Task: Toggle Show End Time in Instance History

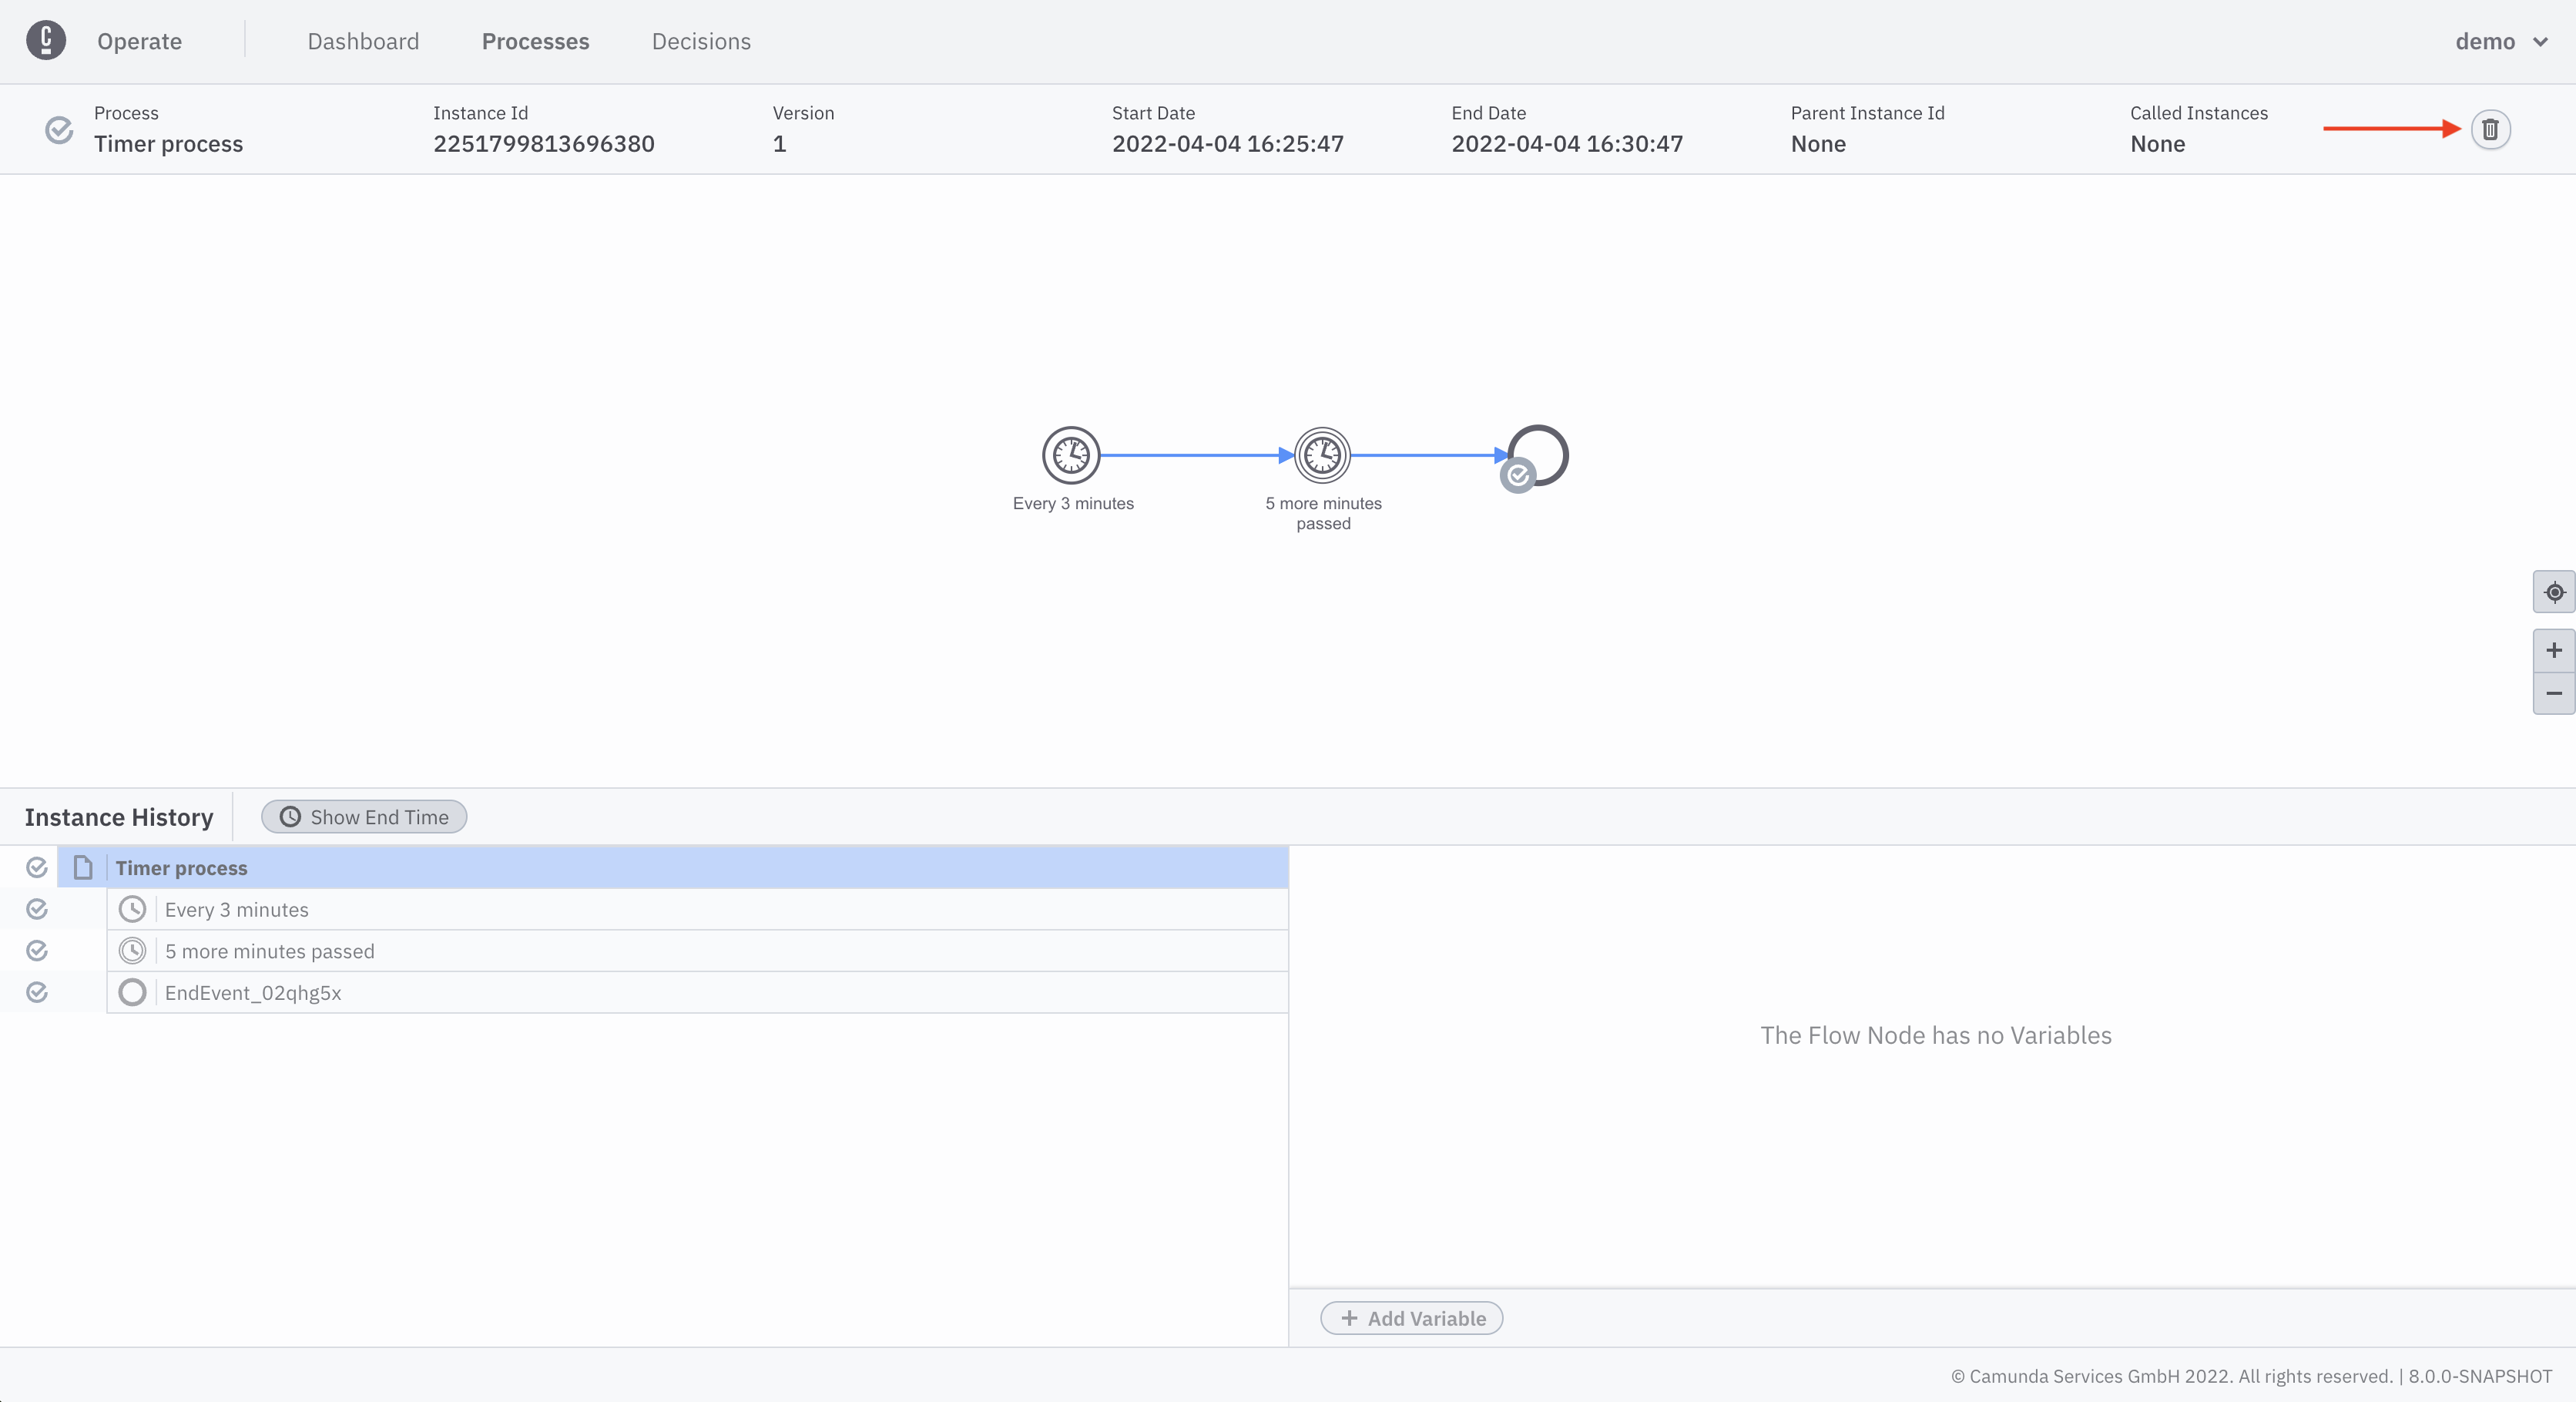Action: coord(363,815)
